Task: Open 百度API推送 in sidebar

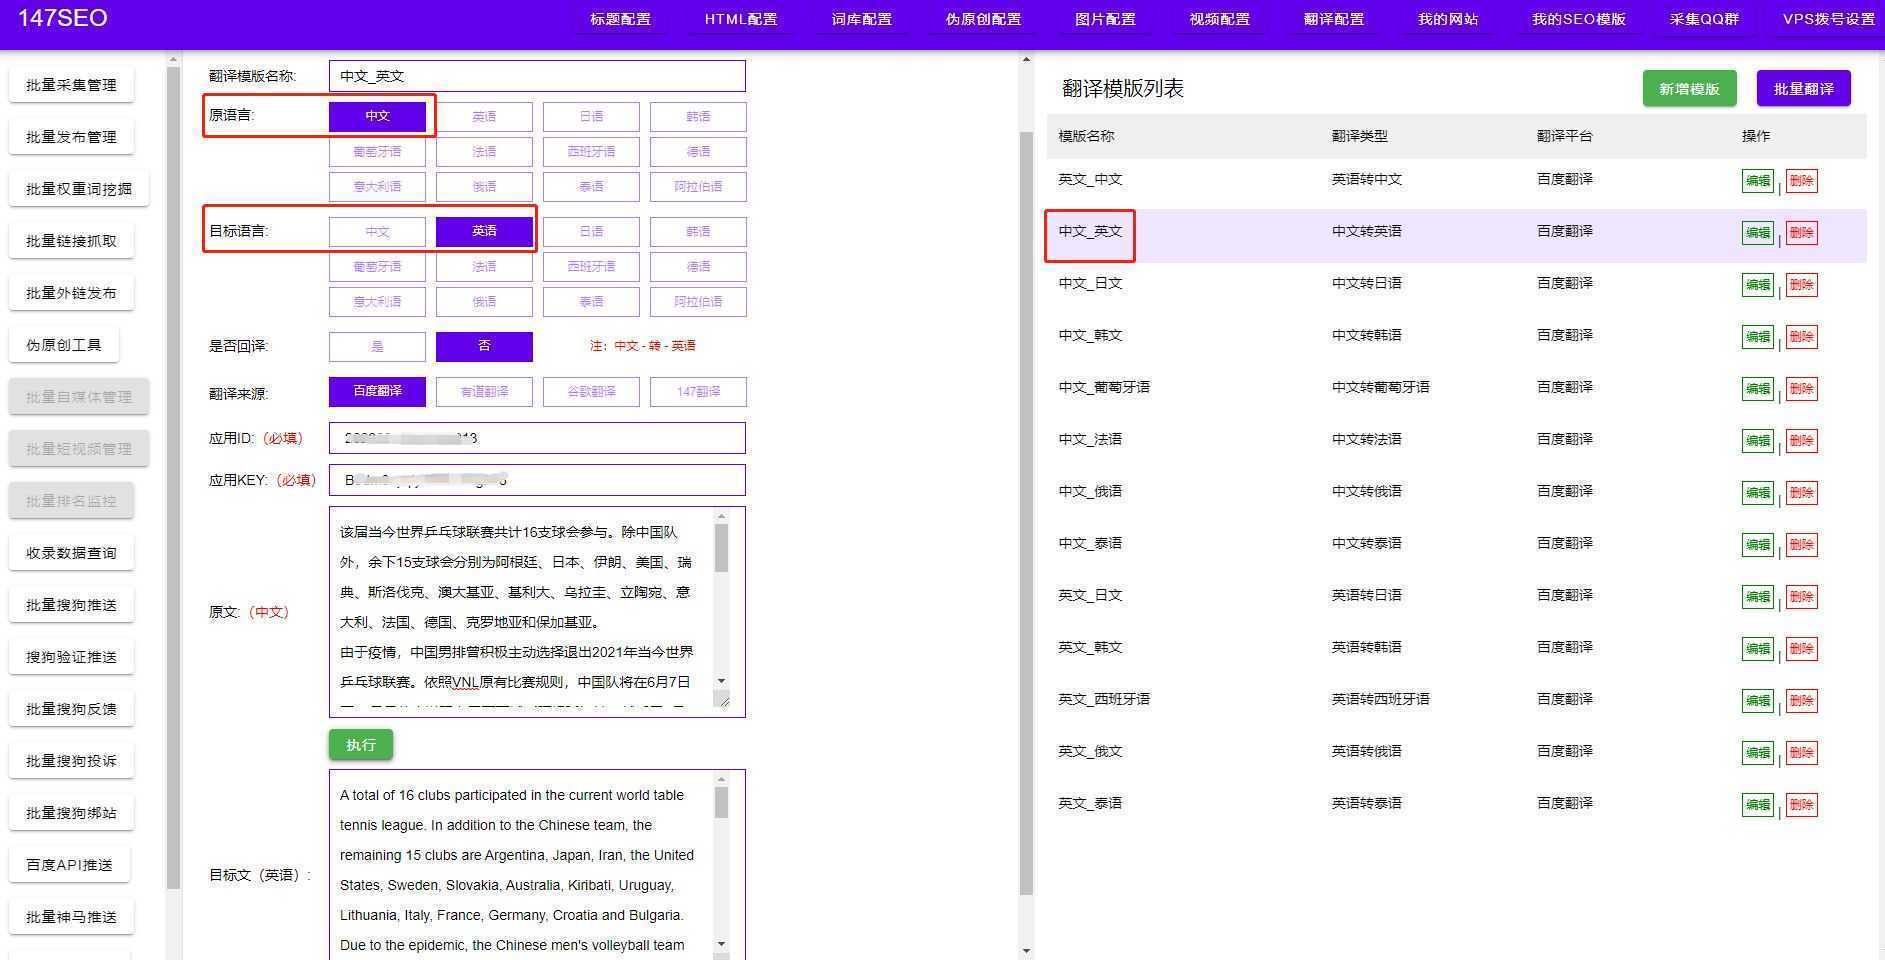Action: click(x=69, y=865)
